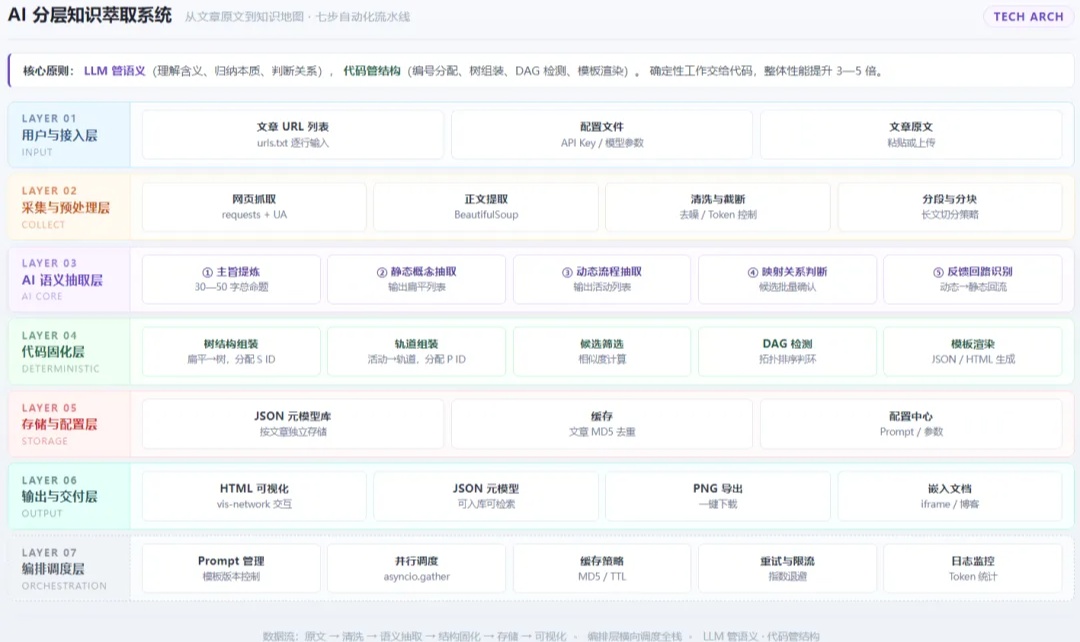1080x642 pixels.
Task: Click the ④ 映射关系判断 card
Action: 787,279
